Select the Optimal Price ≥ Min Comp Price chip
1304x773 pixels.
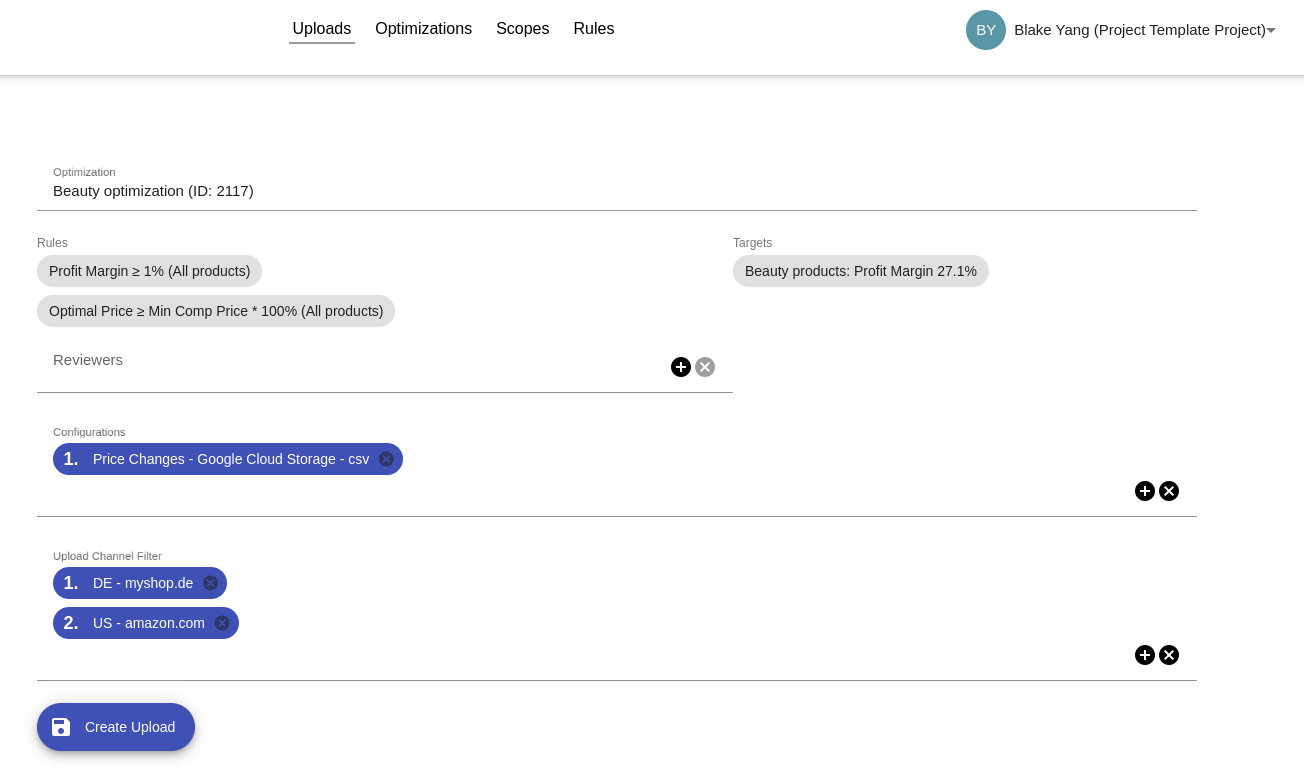point(216,311)
